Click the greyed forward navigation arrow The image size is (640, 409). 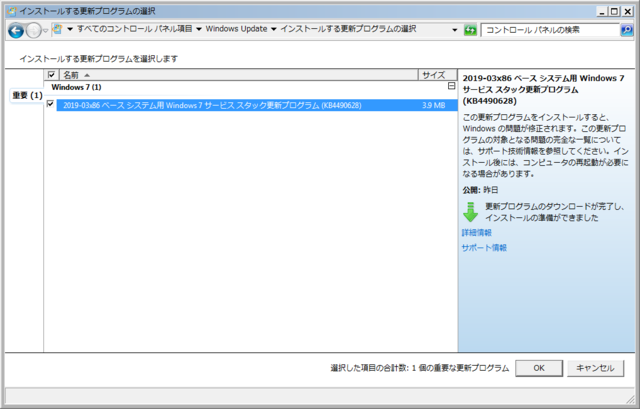(33, 30)
